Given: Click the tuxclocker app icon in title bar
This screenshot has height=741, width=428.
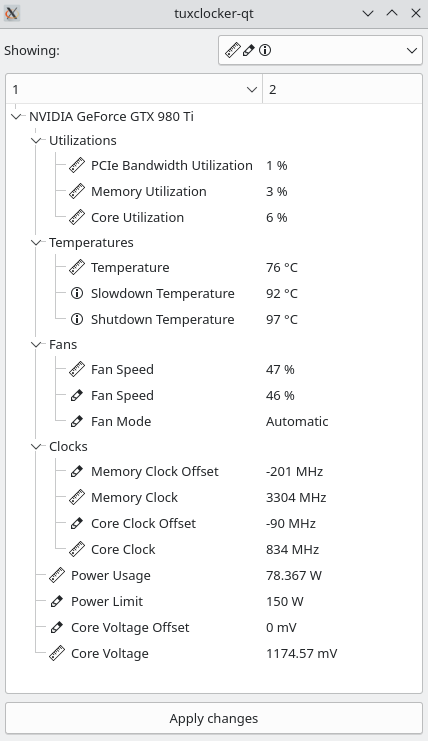Looking at the screenshot, I should click(12, 13).
